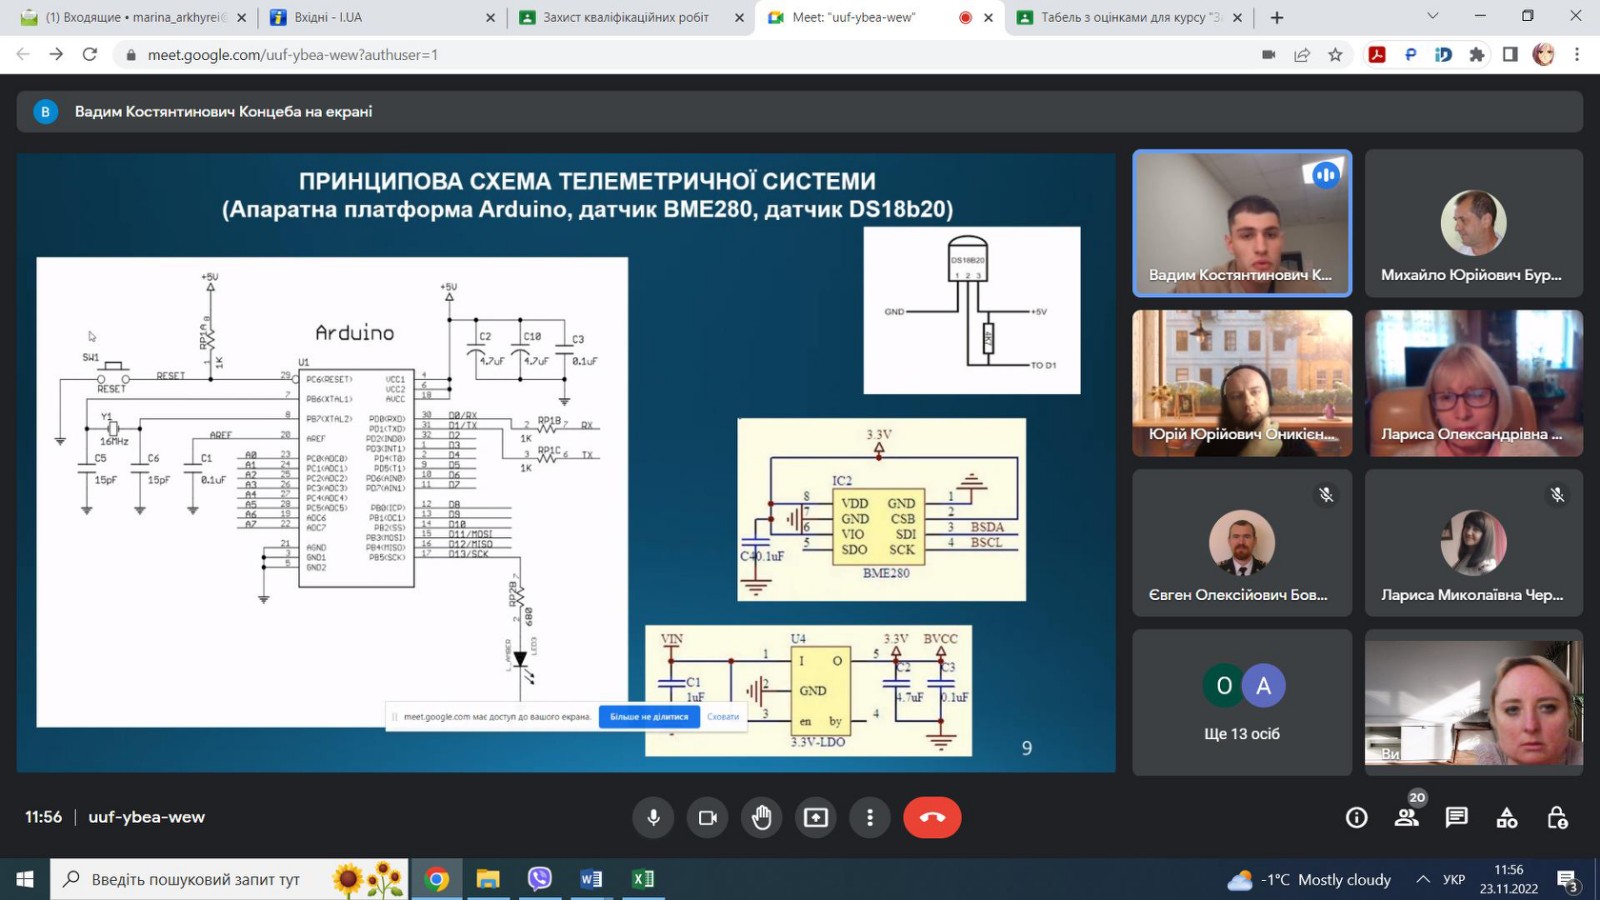This screenshot has width=1600, height=900.
Task: Turn off the camera in Meet
Action: (708, 817)
